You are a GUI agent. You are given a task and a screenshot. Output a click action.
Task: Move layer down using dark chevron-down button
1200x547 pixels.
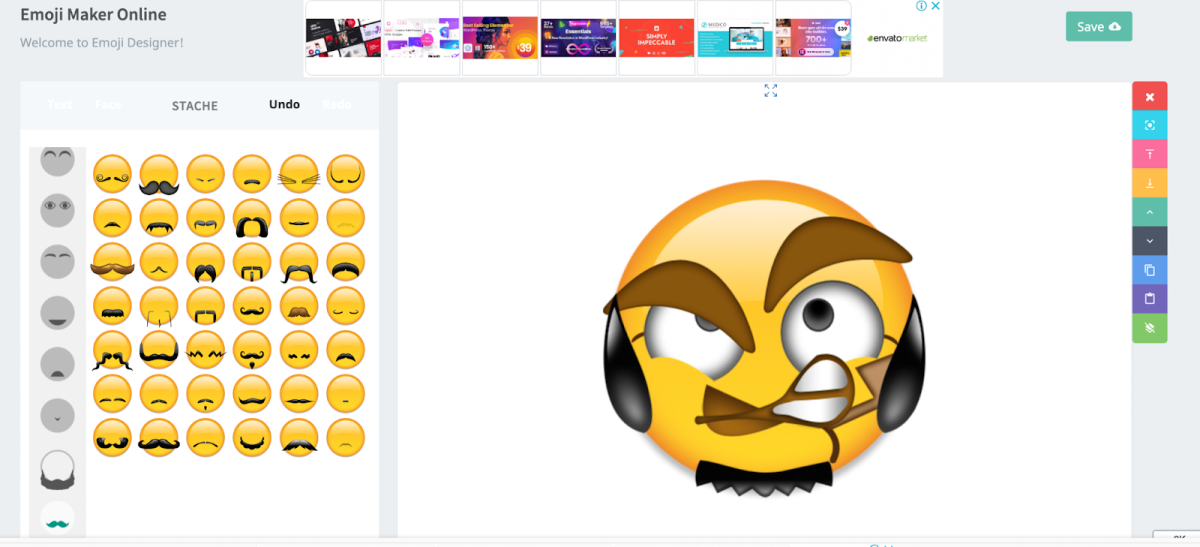pos(1150,241)
